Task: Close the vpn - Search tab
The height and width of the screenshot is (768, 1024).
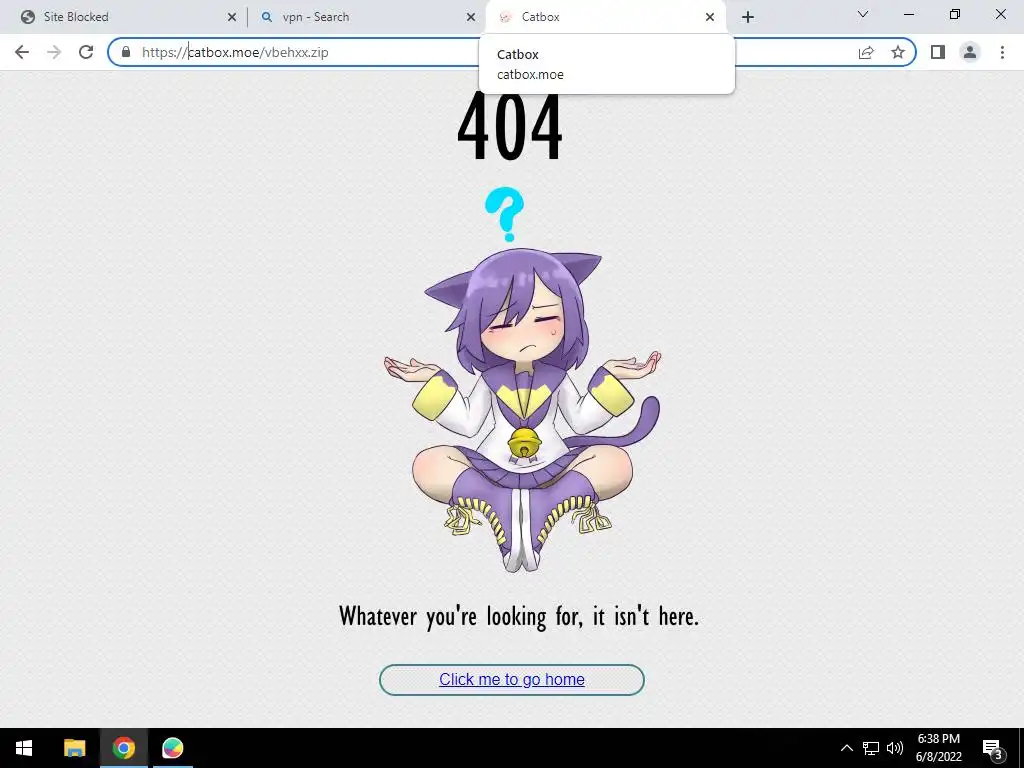Action: pos(471,17)
